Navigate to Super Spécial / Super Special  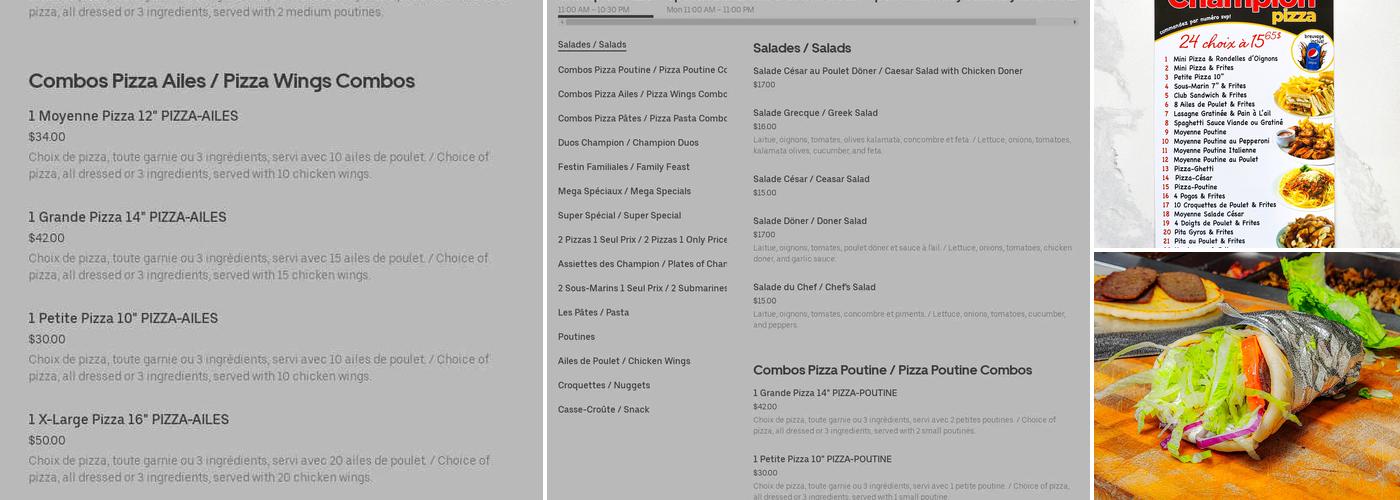(619, 215)
